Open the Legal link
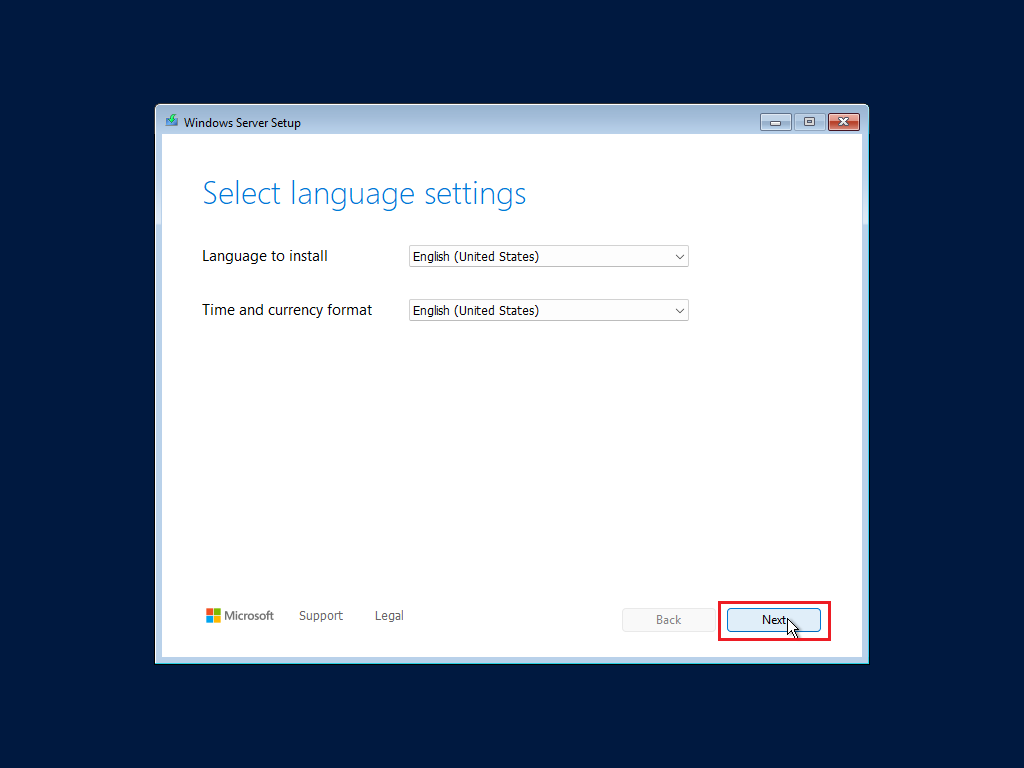1024x768 pixels. click(x=389, y=616)
